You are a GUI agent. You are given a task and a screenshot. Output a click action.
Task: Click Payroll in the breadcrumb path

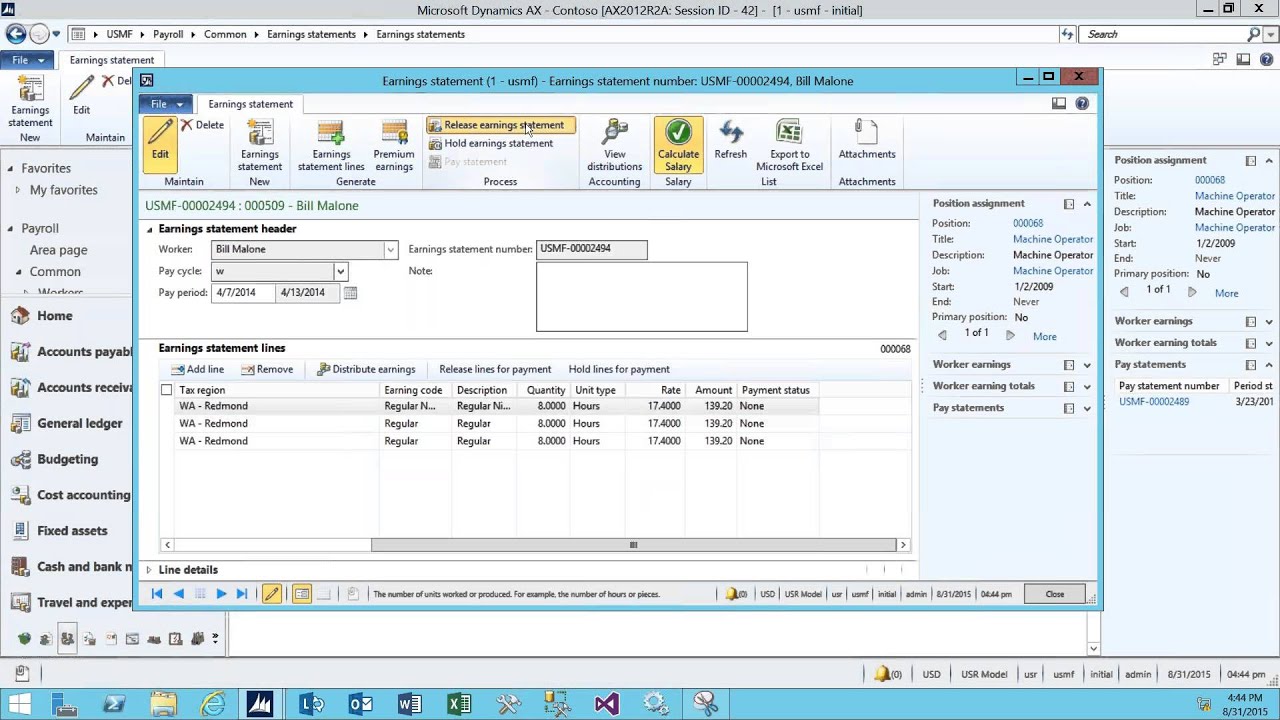pos(168,34)
